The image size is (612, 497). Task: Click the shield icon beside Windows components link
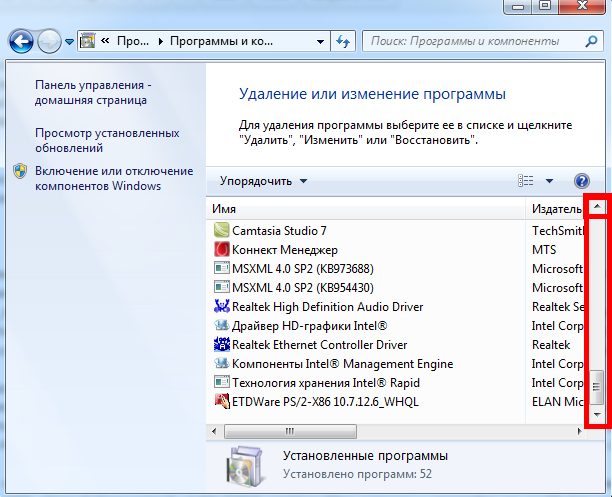(20, 171)
